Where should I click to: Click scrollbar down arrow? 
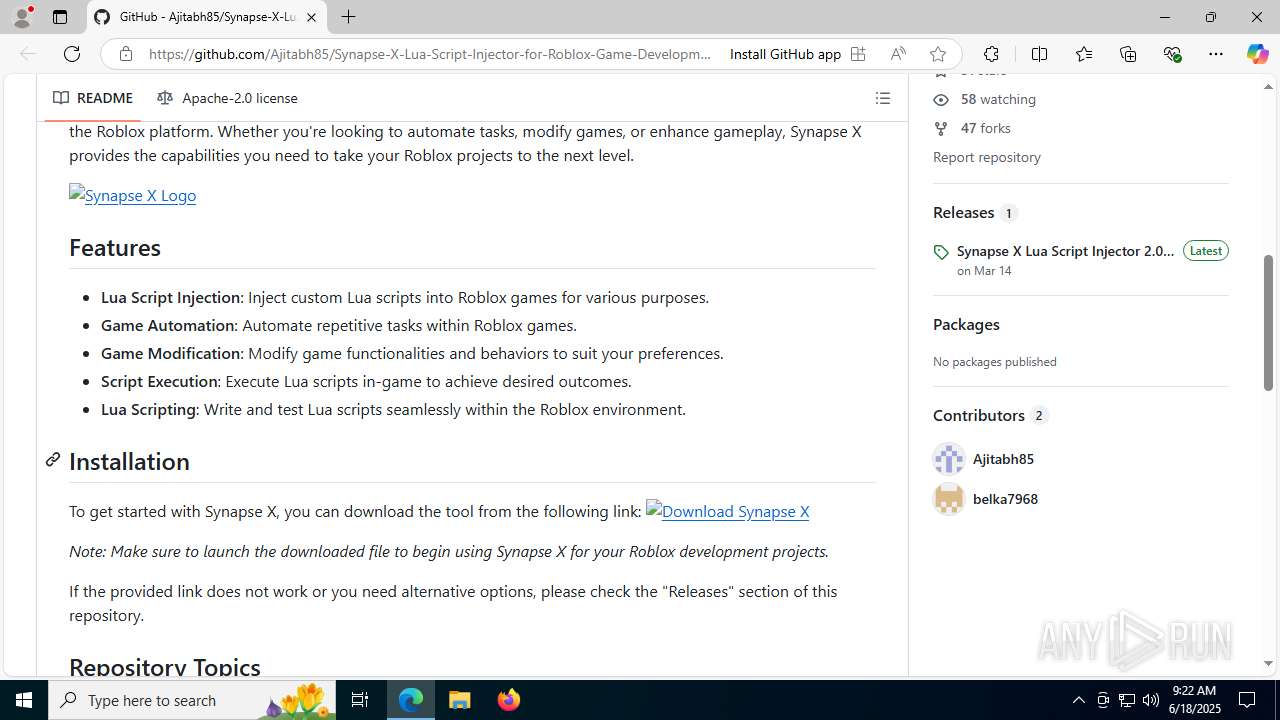point(1268,664)
